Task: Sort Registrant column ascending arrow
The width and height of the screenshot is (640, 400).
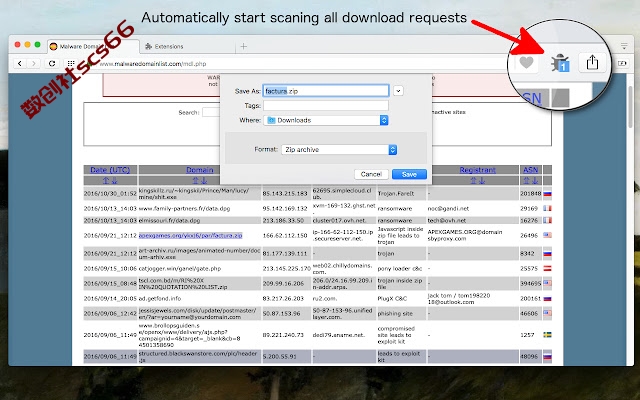Action: (x=473, y=180)
